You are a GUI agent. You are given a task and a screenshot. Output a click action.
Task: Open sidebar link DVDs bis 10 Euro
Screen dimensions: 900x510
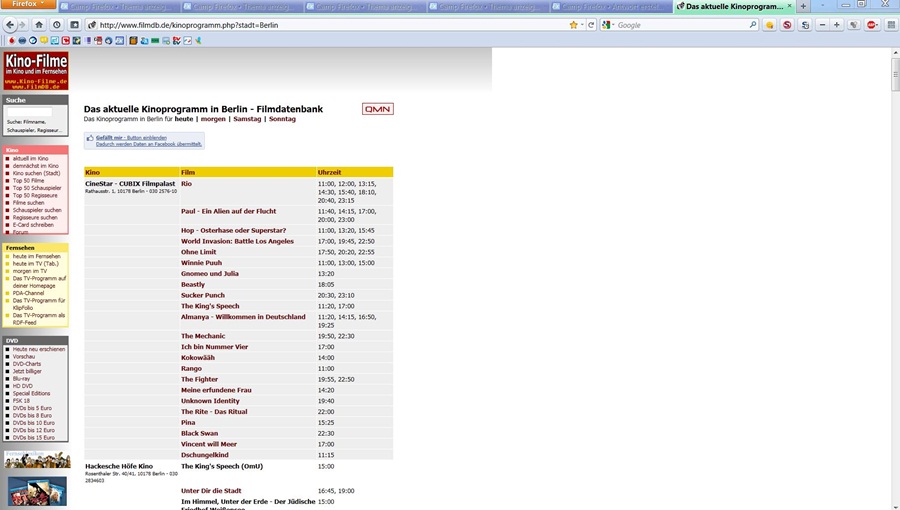click(x=33, y=423)
